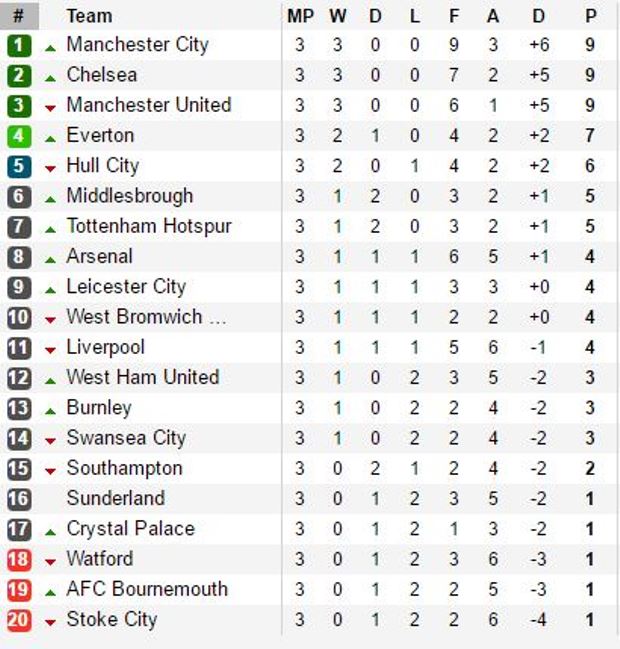Viewport: 620px width, 649px height.
Task: Click Stoke City's red position 20 badge
Action: pos(19,620)
